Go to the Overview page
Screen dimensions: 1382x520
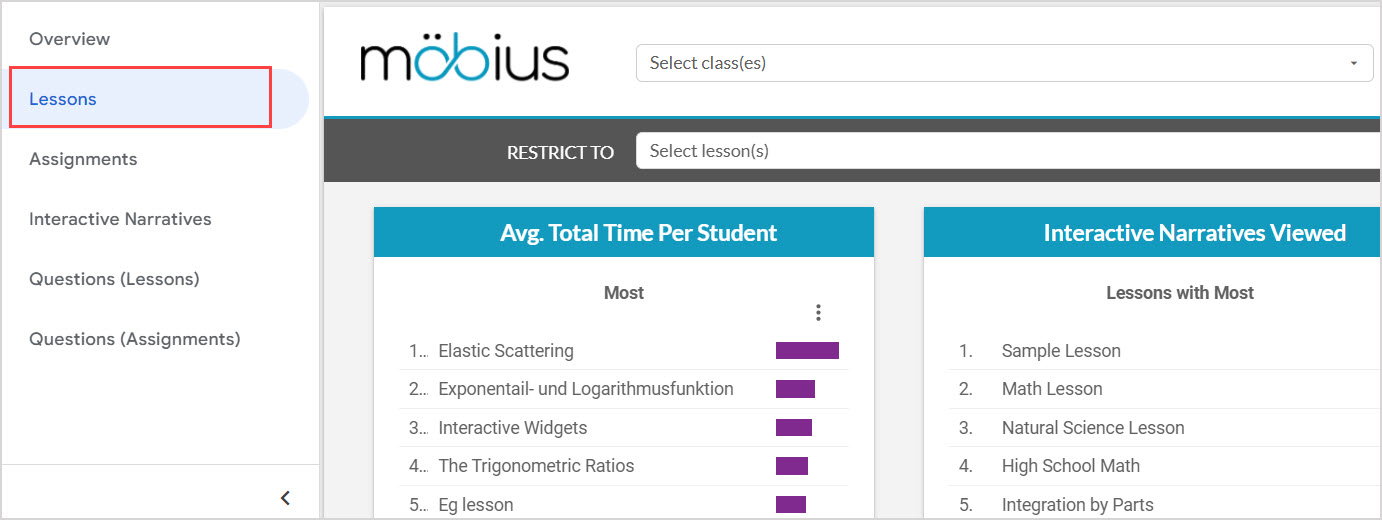[x=70, y=39]
